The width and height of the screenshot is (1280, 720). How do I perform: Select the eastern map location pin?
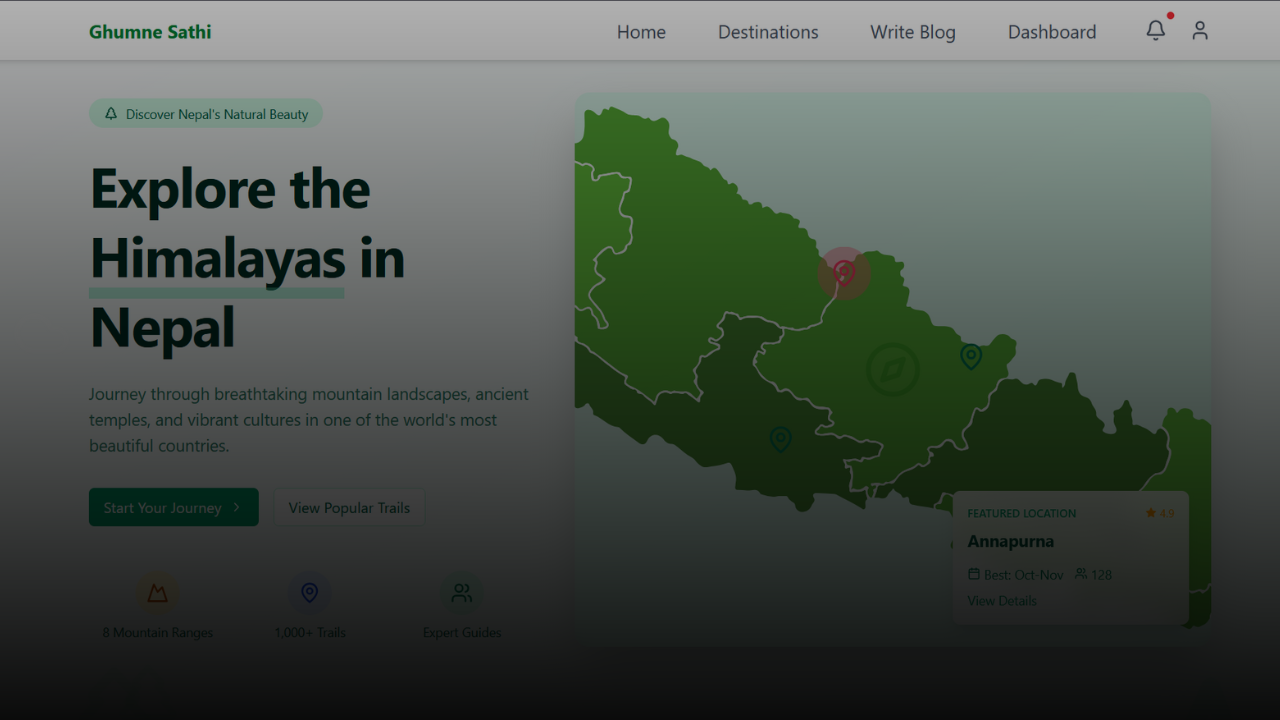pos(970,356)
